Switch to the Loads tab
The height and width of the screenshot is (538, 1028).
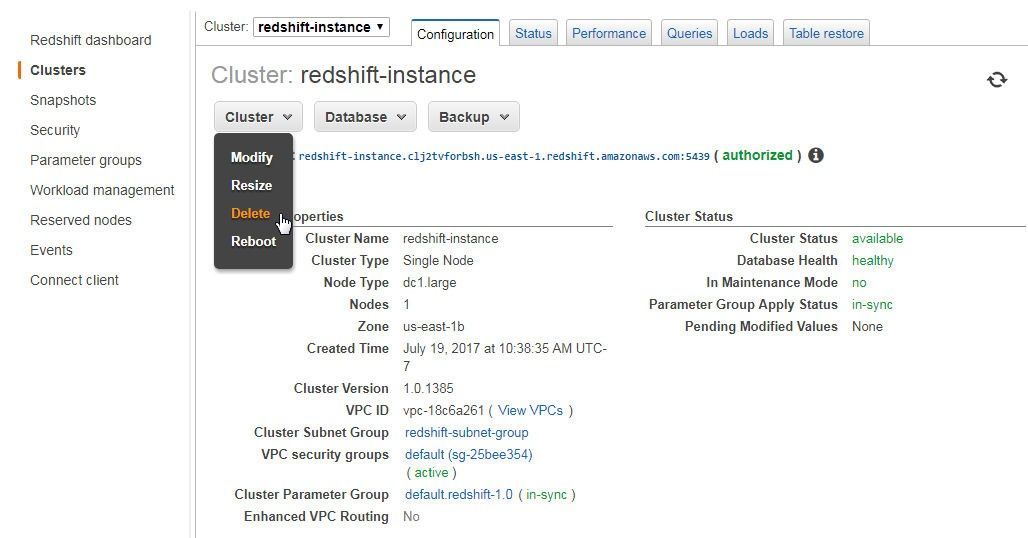point(750,33)
